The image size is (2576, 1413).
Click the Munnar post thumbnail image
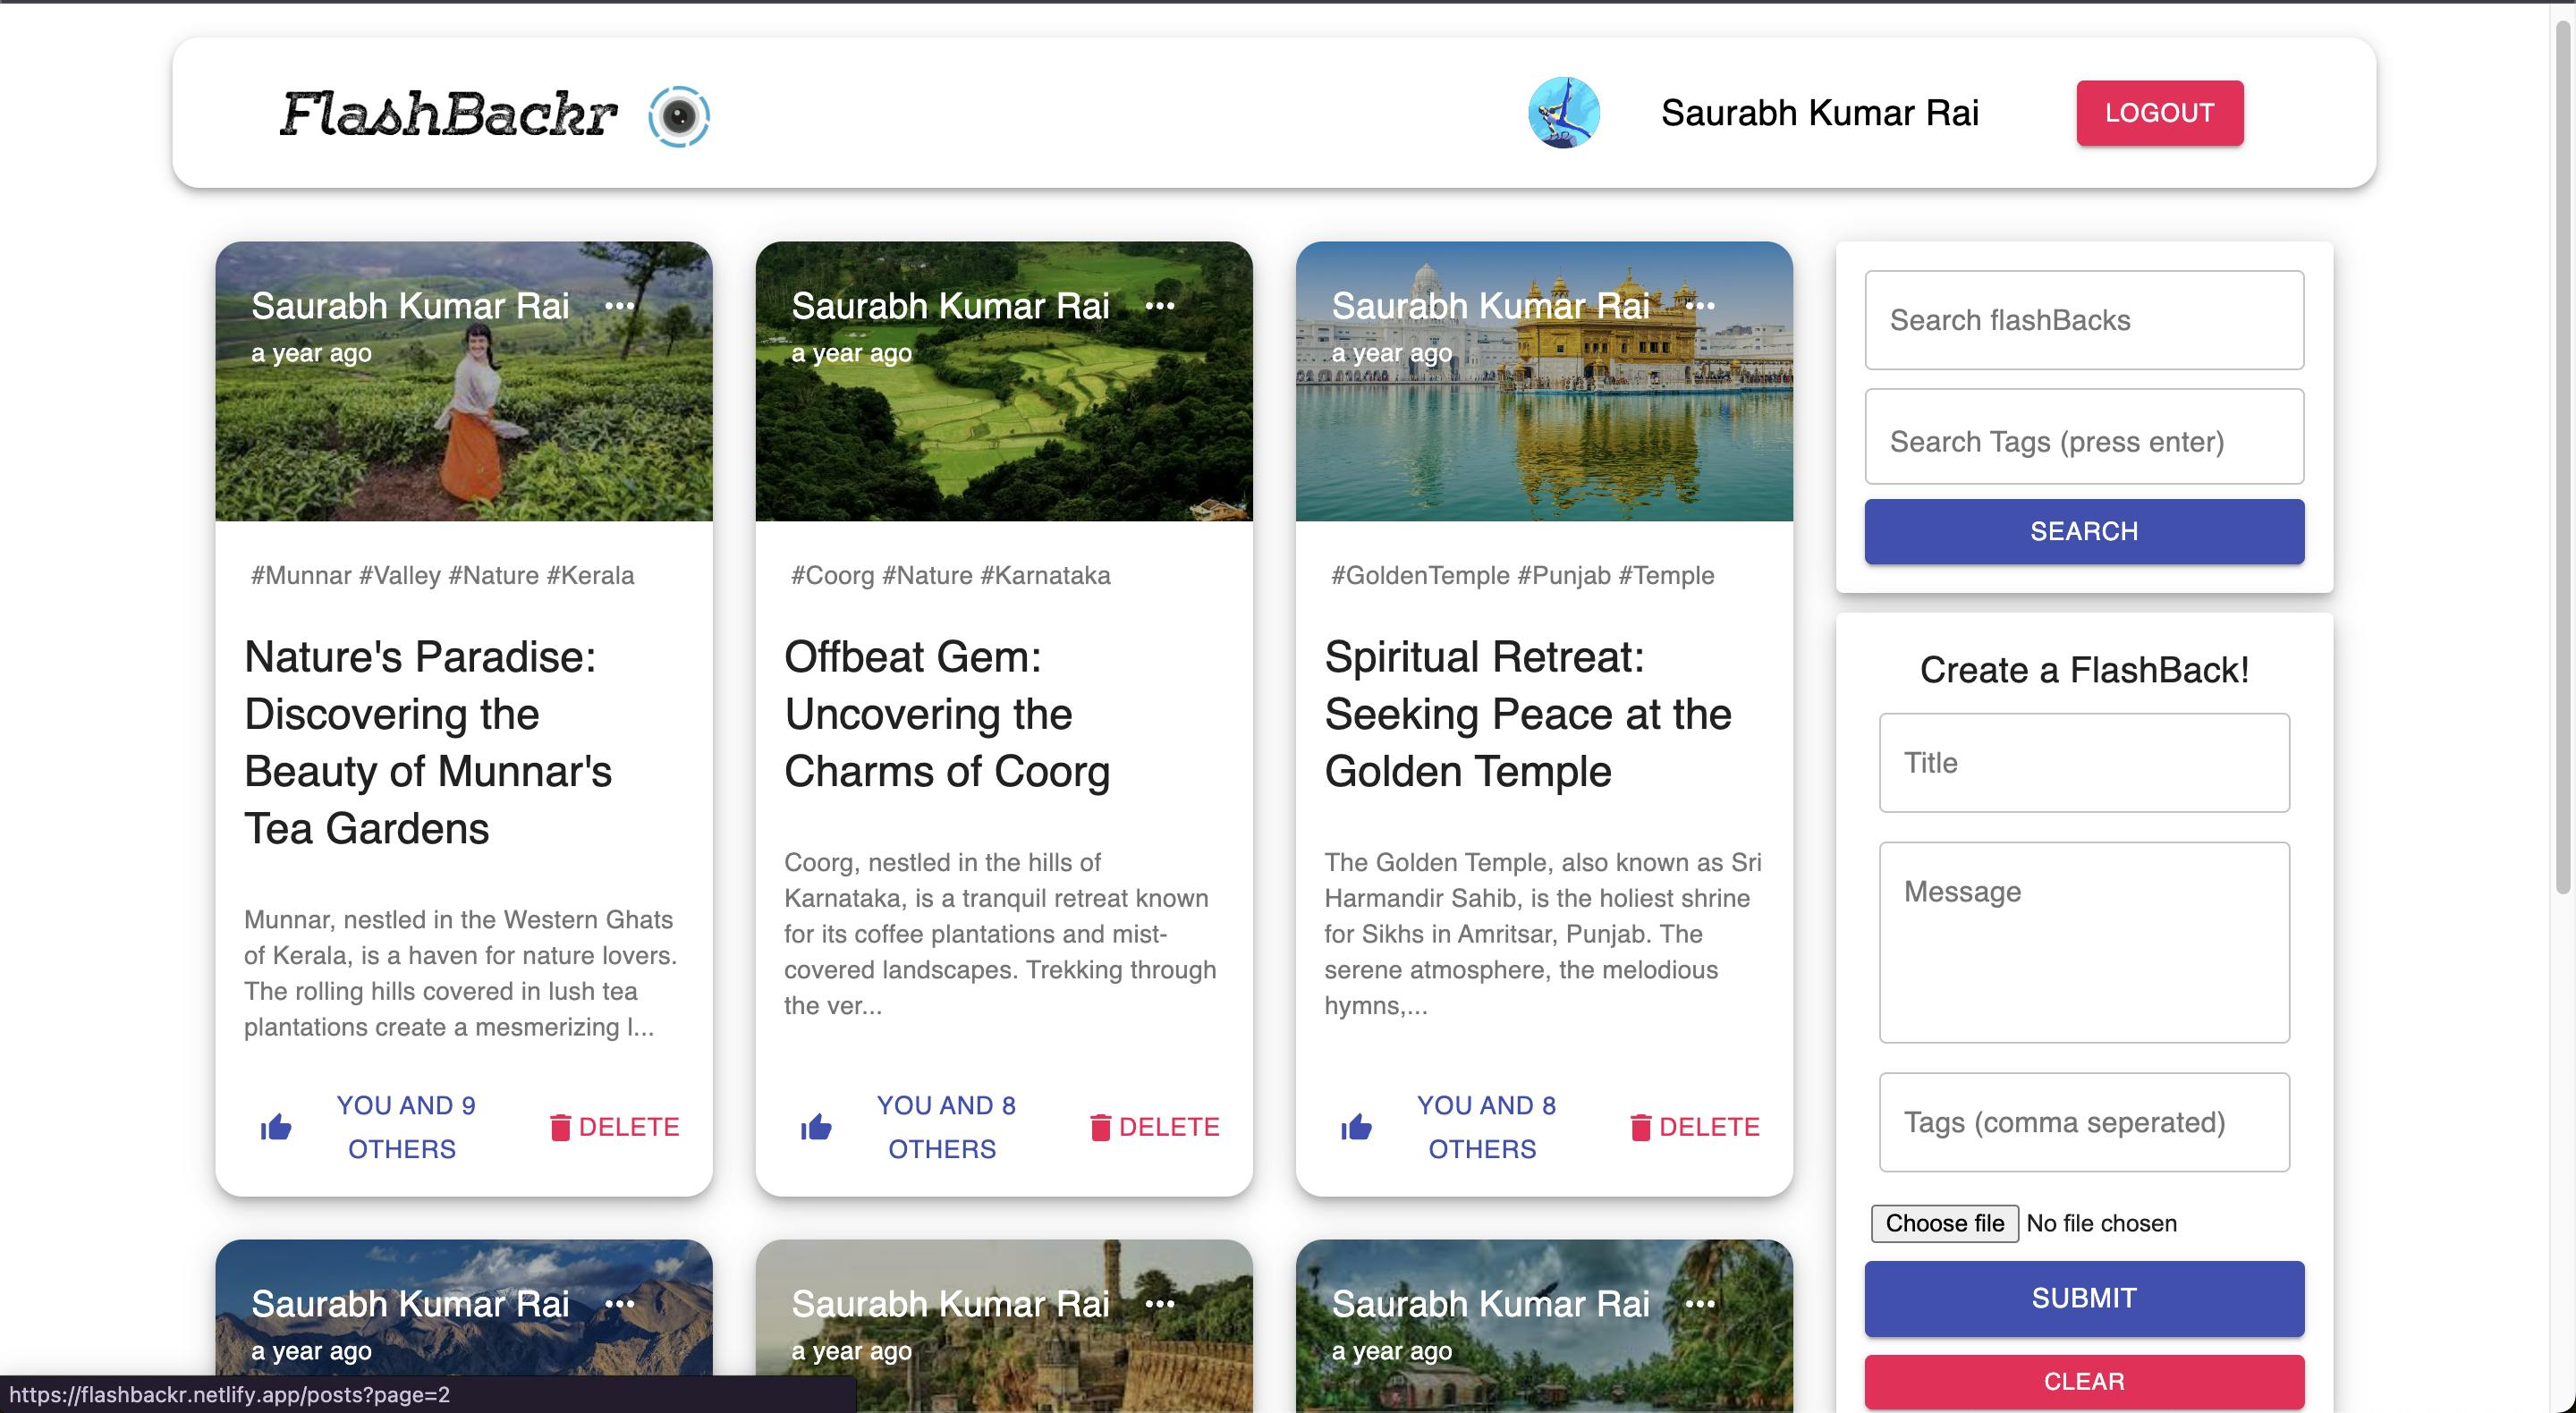pyautogui.click(x=462, y=381)
